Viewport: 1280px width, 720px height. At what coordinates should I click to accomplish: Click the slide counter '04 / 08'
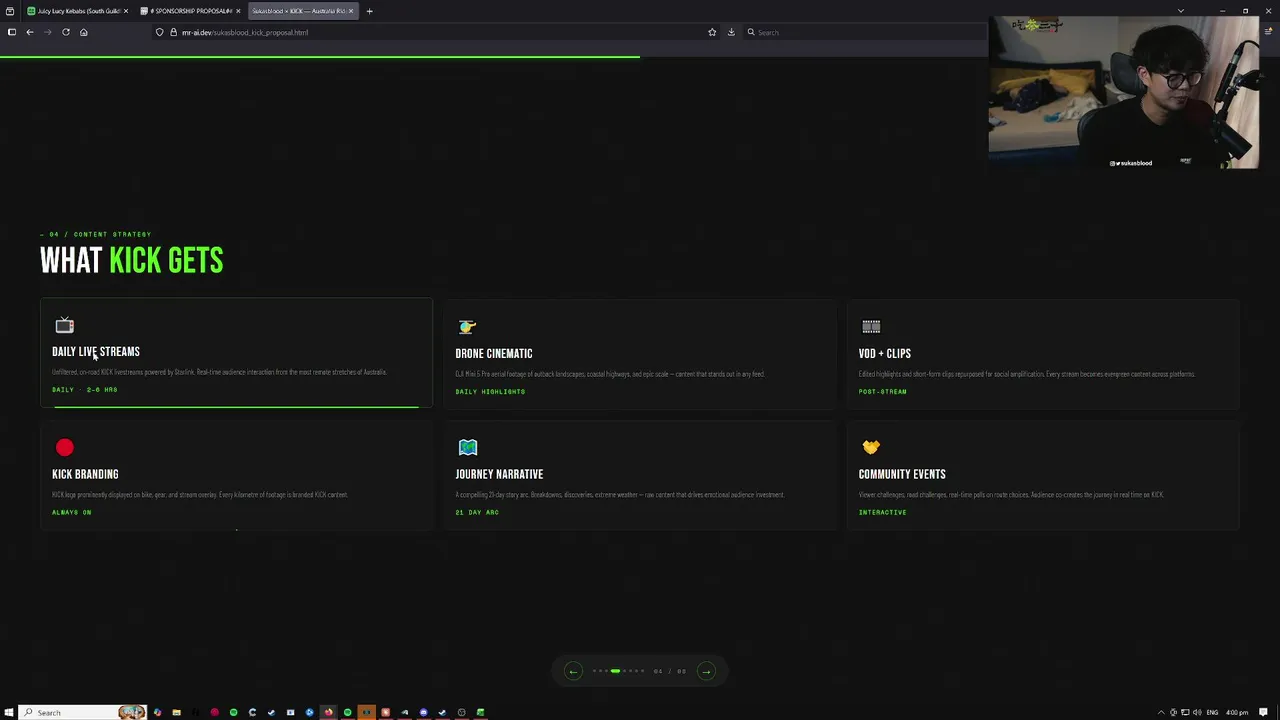coord(670,671)
